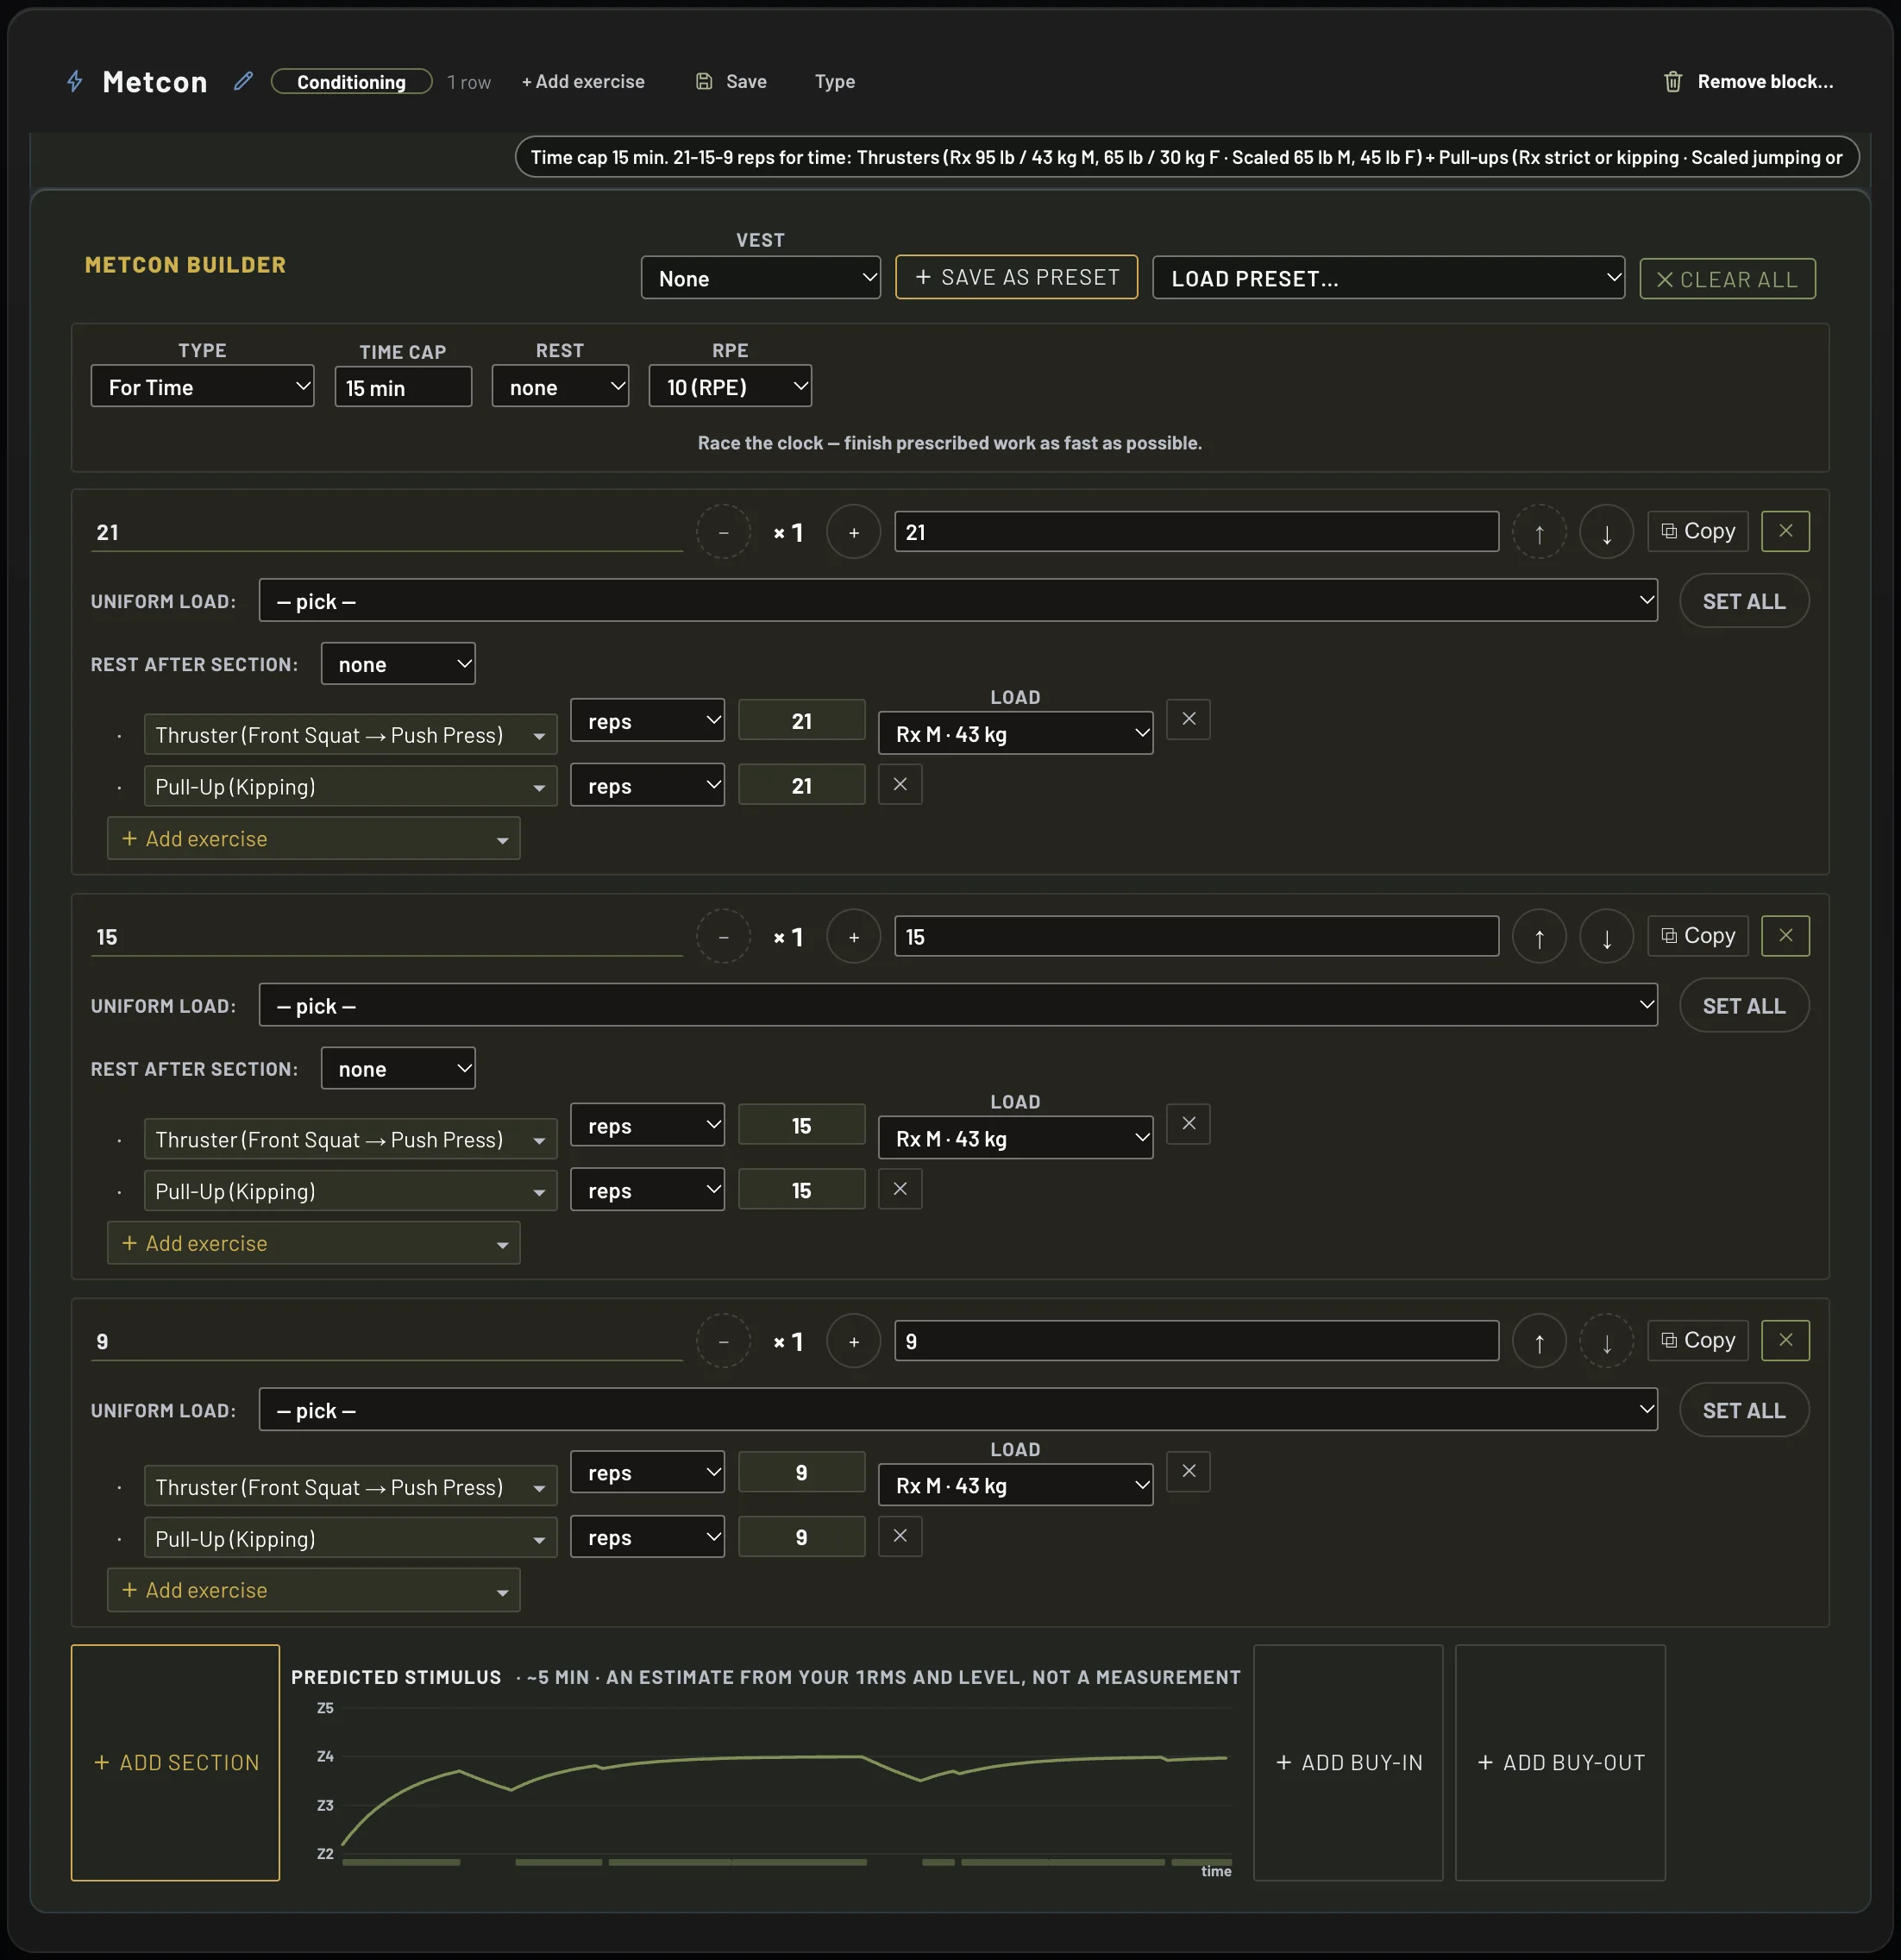Open Thruster load dropdown in section 9
The height and width of the screenshot is (1960, 1901).
pos(1015,1485)
